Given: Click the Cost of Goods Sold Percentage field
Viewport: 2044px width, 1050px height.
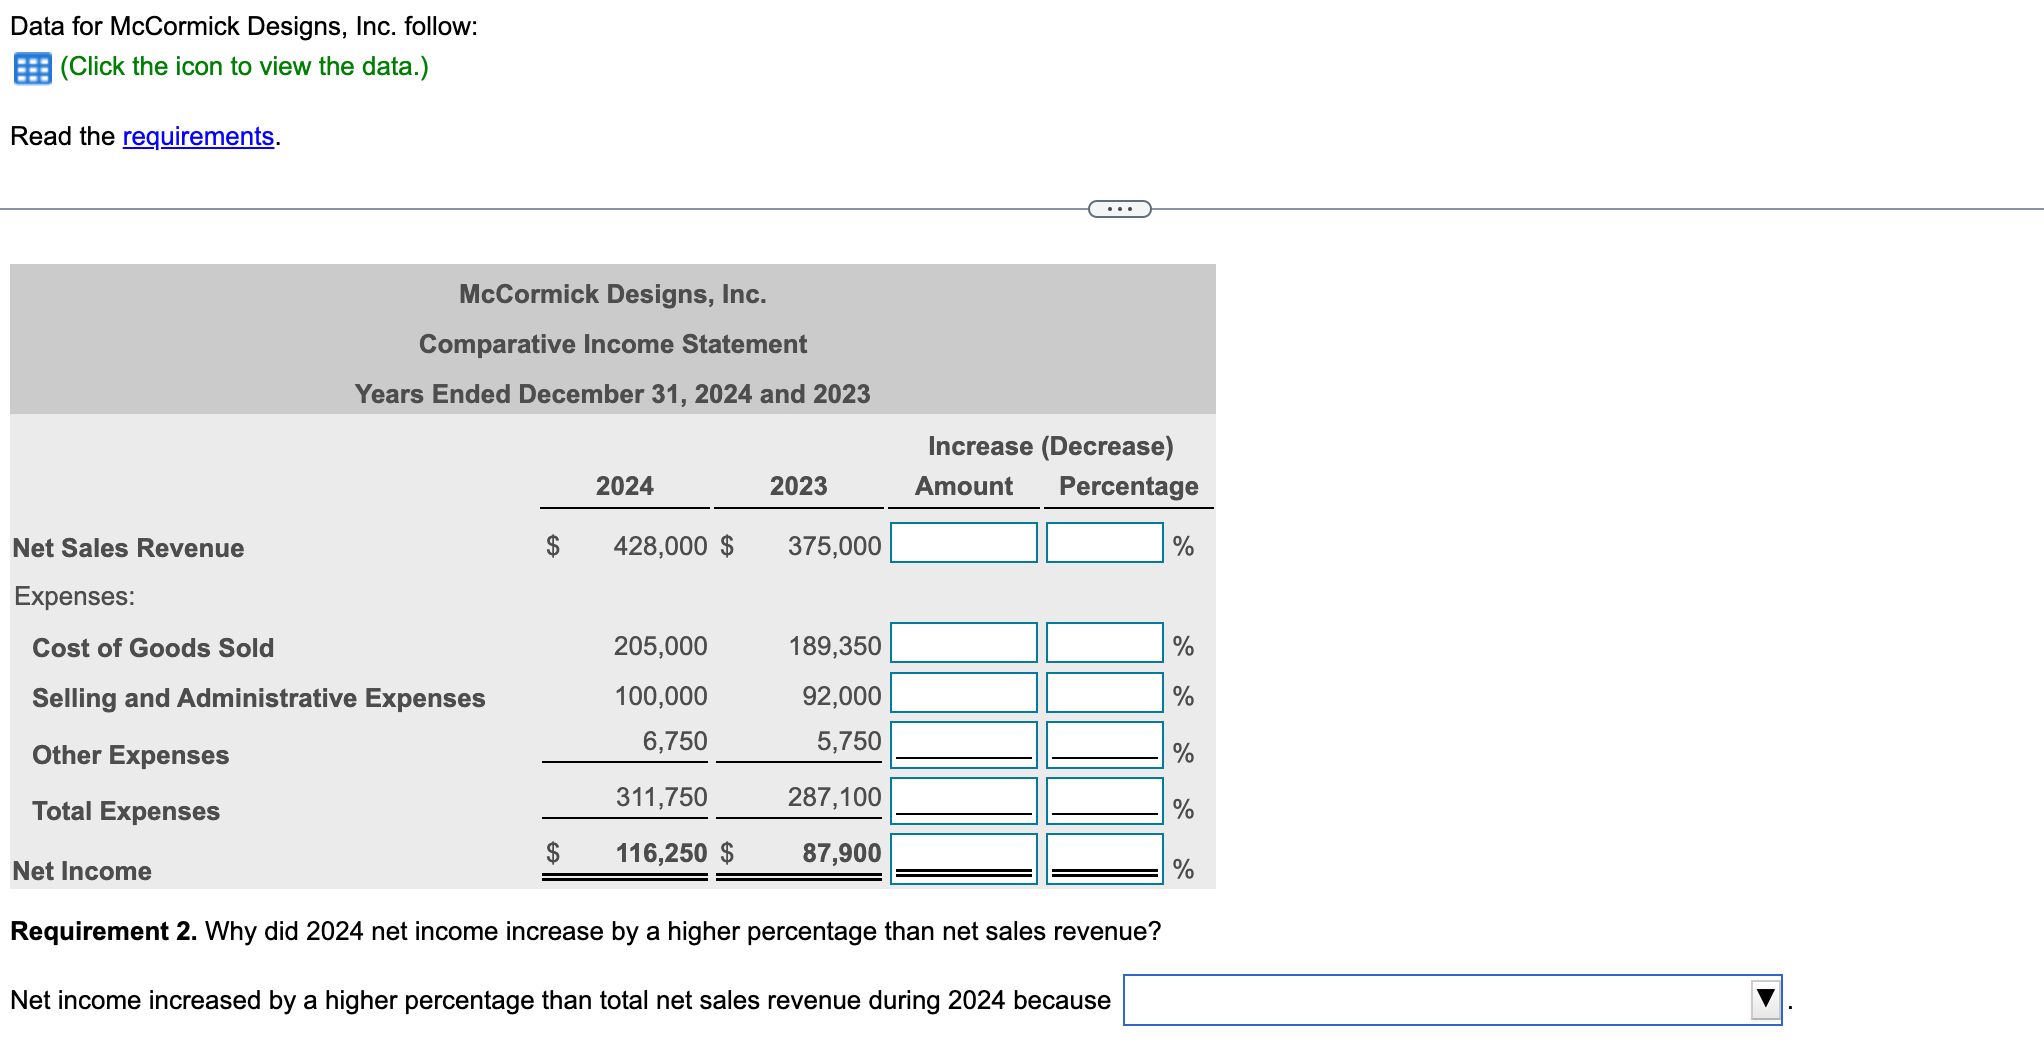Looking at the screenshot, I should [1104, 642].
